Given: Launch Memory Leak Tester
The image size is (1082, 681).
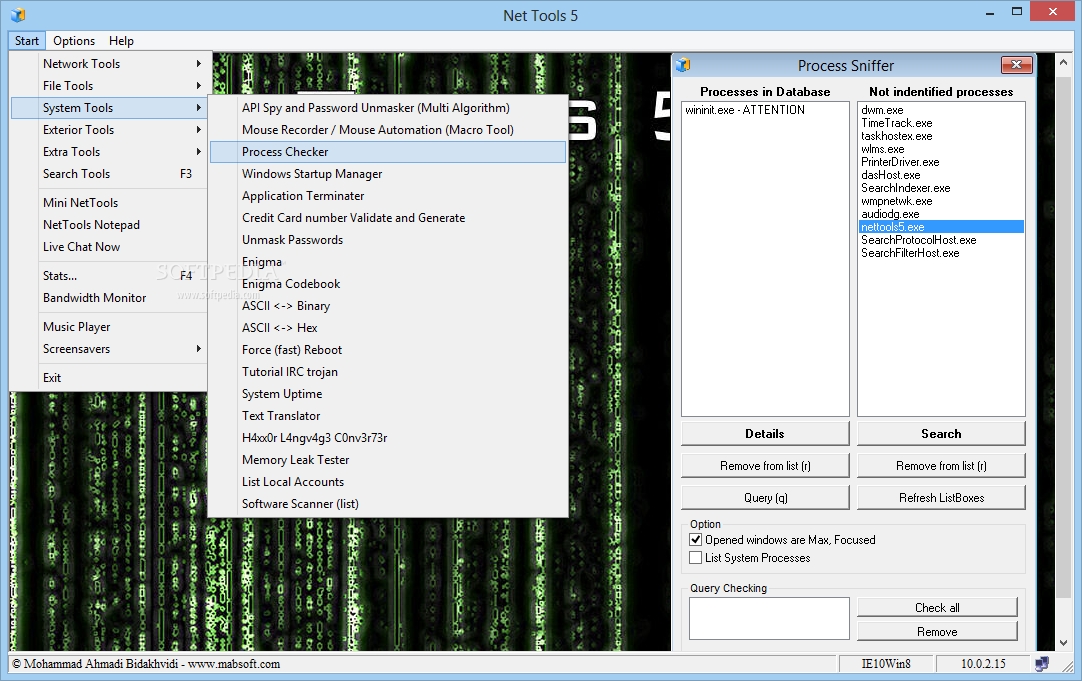Looking at the screenshot, I should click(388, 460).
